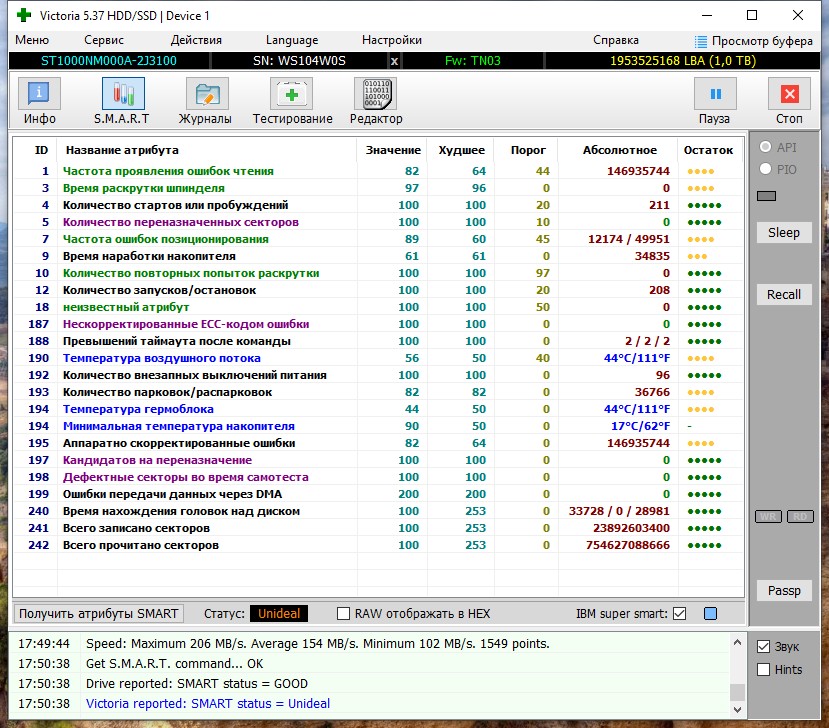The height and width of the screenshot is (728, 829).
Task: Click absolute value 754627088666
Action: click(x=628, y=545)
